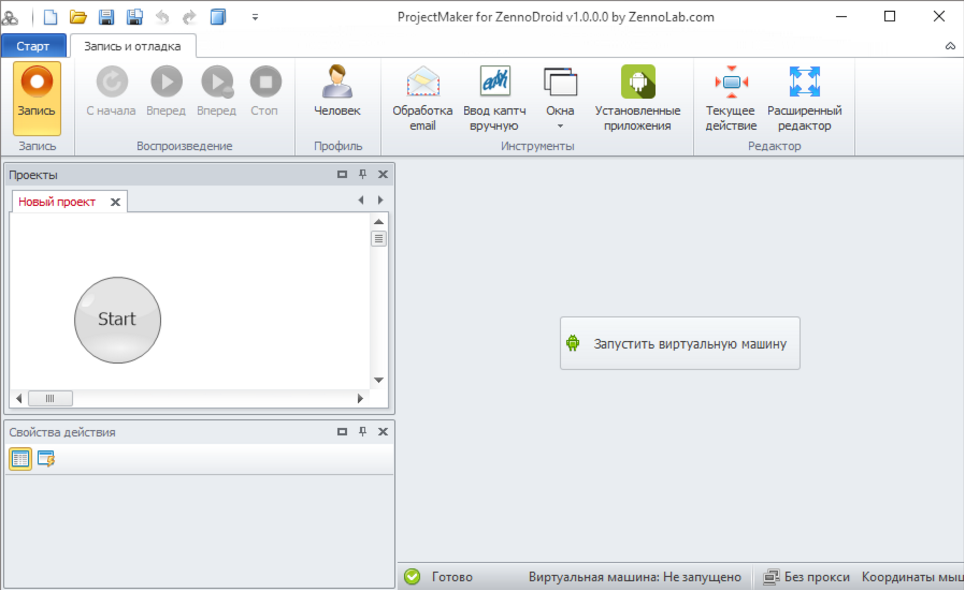This screenshot has width=964, height=590.
Task: Open the Обработка email tool
Action: (423, 98)
